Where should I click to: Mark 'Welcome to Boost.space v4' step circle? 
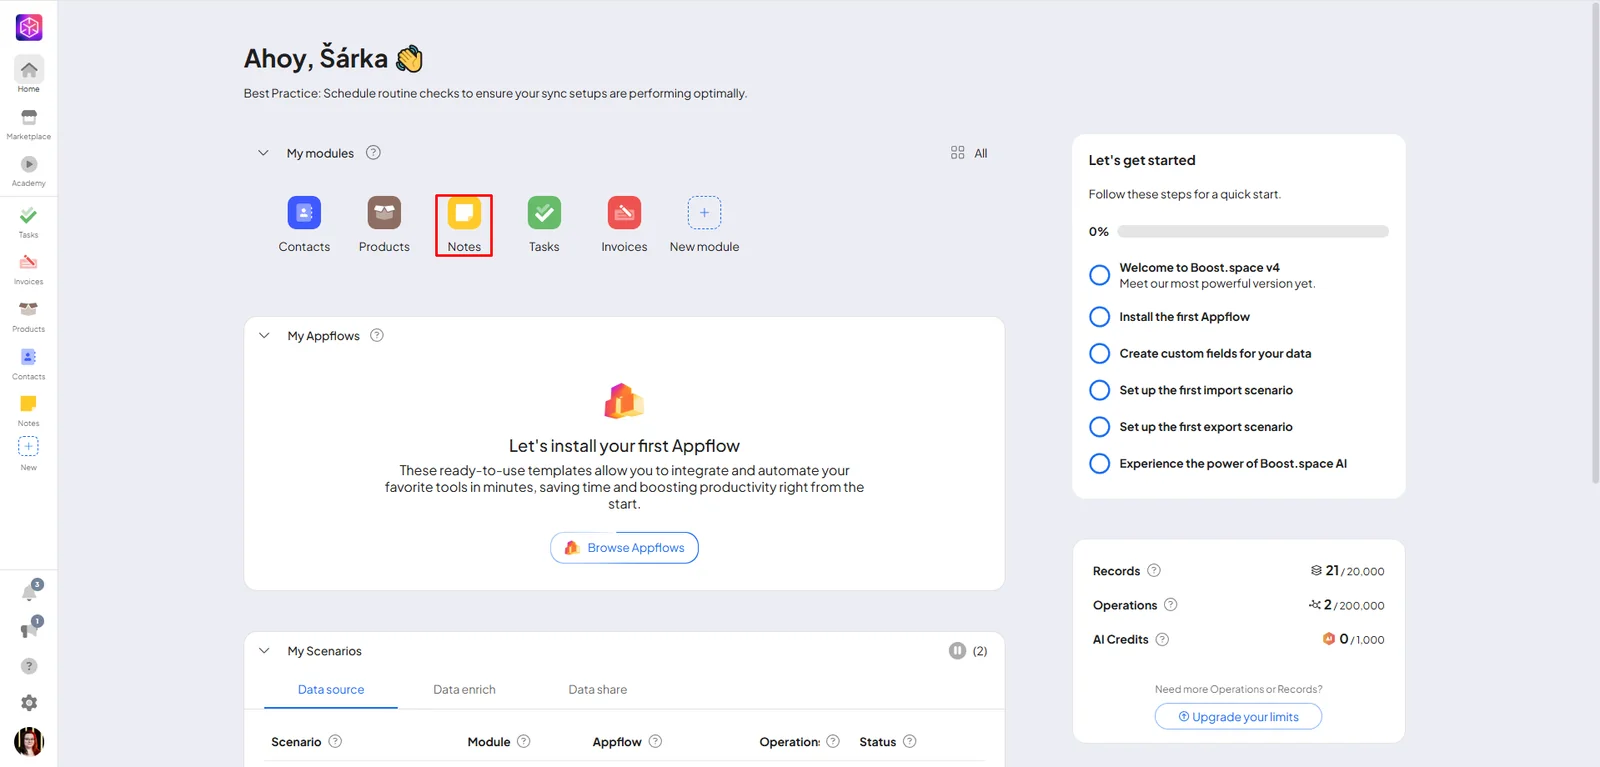click(x=1099, y=275)
